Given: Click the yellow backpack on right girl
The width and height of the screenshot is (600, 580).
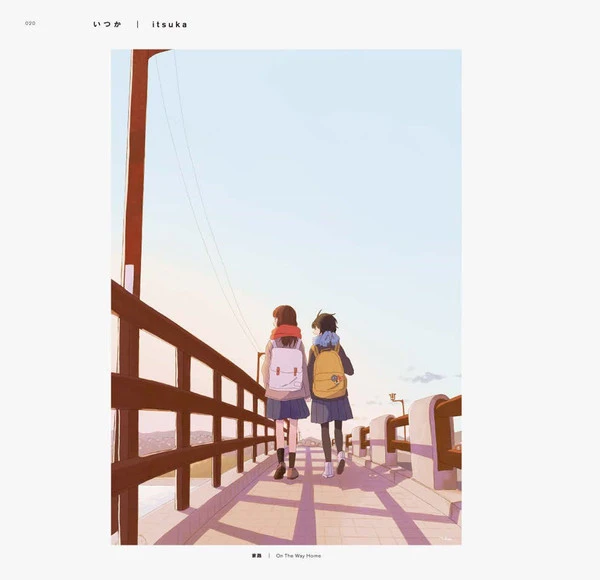Looking at the screenshot, I should [x=329, y=372].
